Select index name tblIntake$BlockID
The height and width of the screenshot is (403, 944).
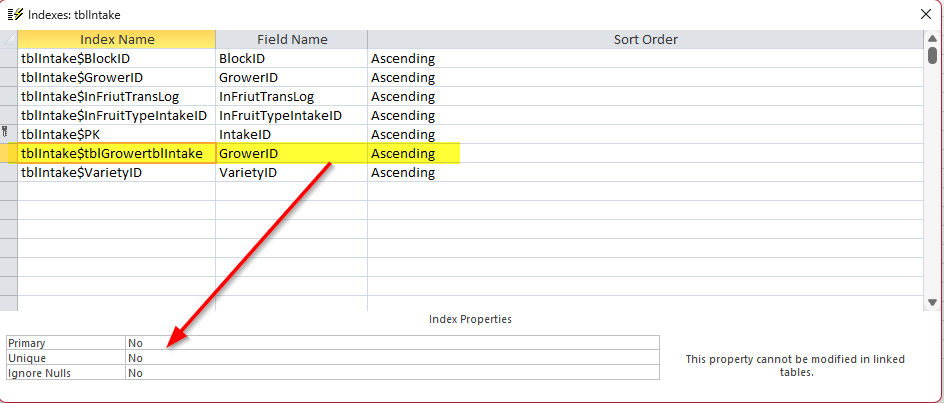pos(117,58)
